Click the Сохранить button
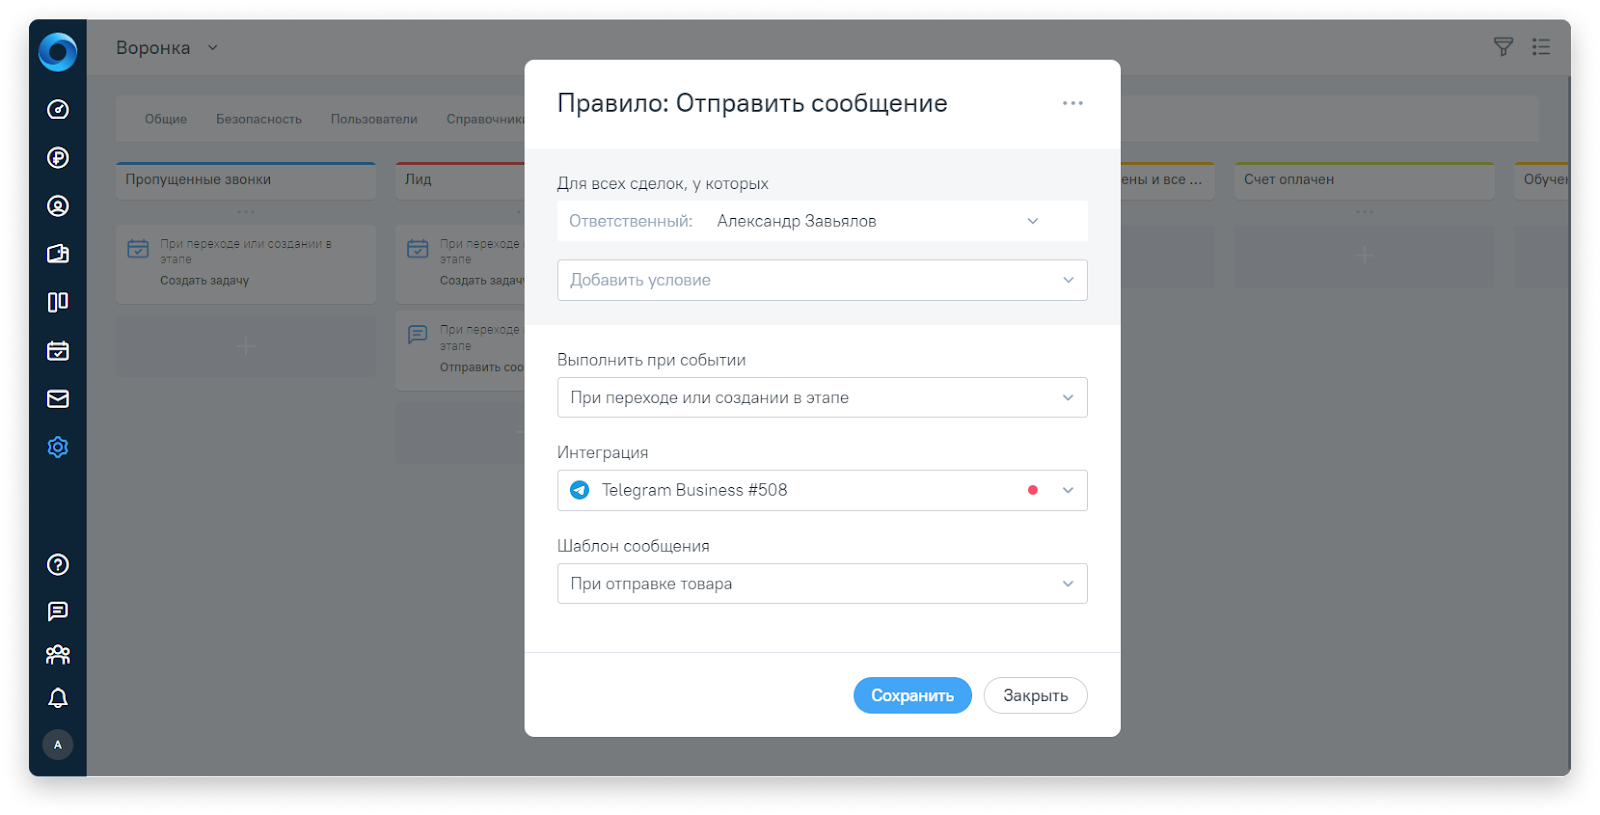This screenshot has width=1600, height=815. click(911, 695)
